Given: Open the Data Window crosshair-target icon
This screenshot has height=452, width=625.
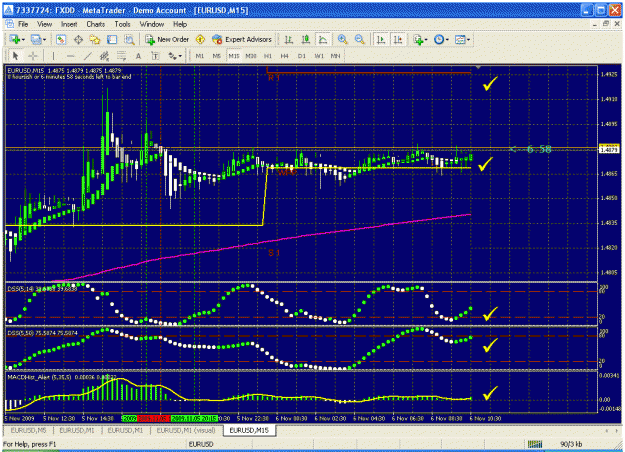Looking at the screenshot, I should coord(78,39).
